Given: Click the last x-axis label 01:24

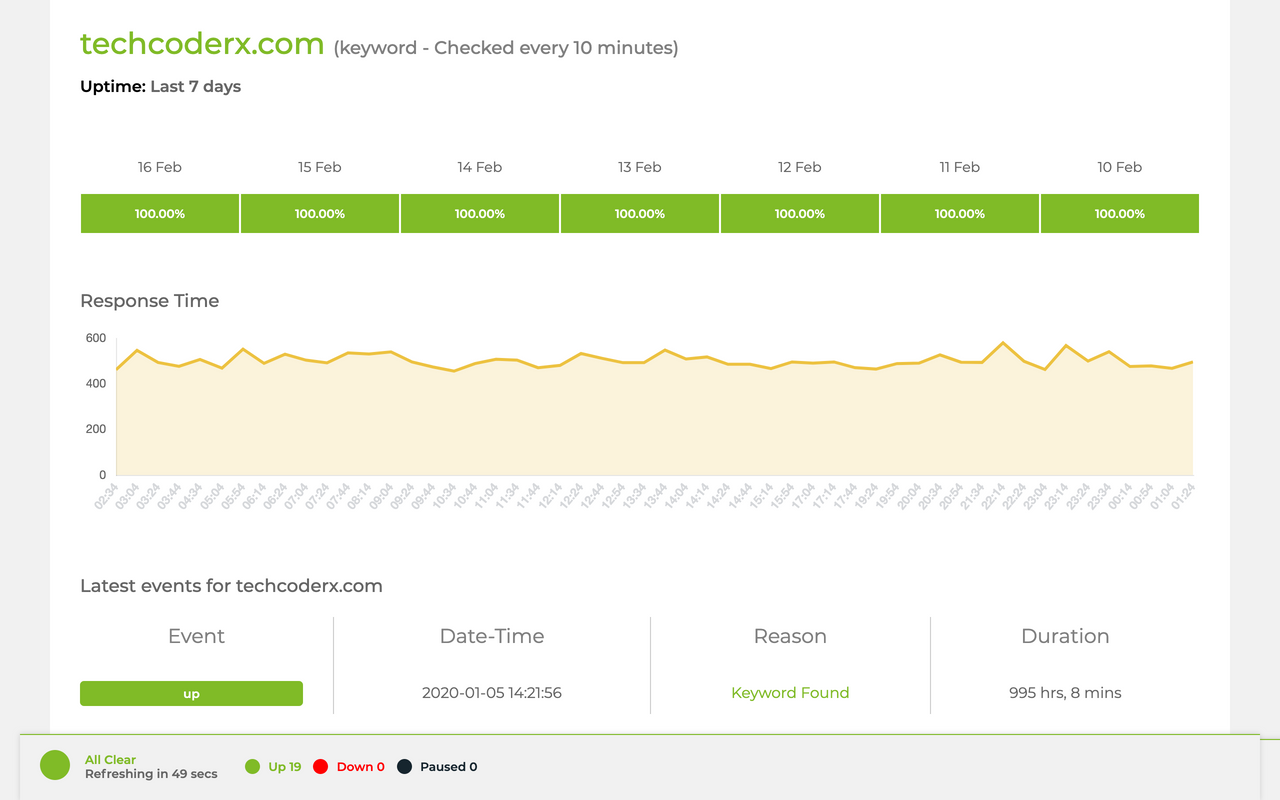Looking at the screenshot, I should click(1183, 497).
